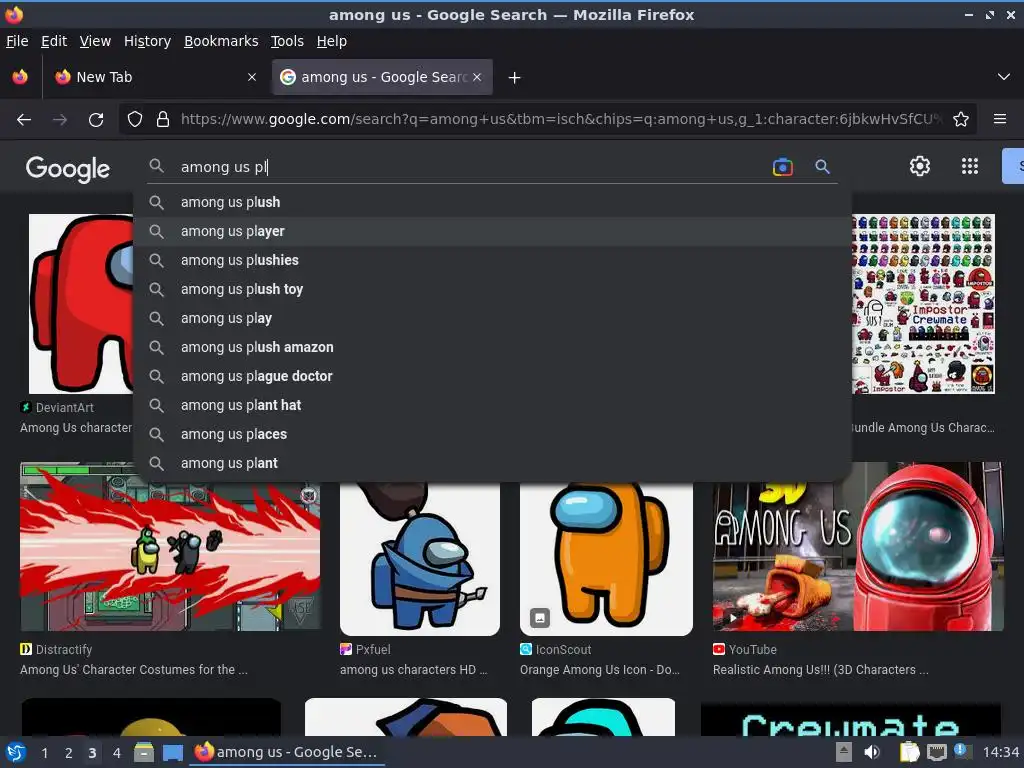
Task: Open the View menu
Action: coord(95,41)
